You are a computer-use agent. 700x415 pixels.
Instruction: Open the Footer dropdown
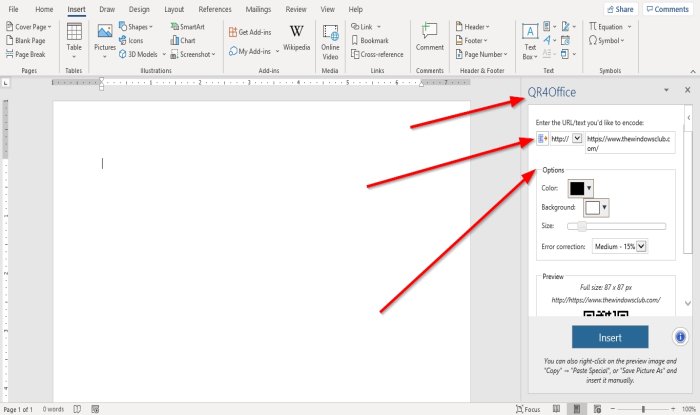471,41
